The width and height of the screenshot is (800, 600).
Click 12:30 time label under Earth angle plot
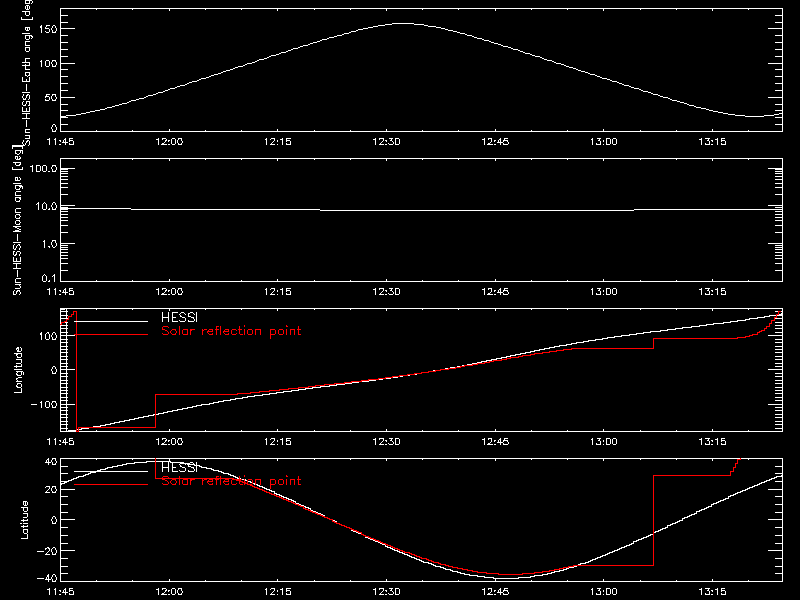pyautogui.click(x=386, y=142)
